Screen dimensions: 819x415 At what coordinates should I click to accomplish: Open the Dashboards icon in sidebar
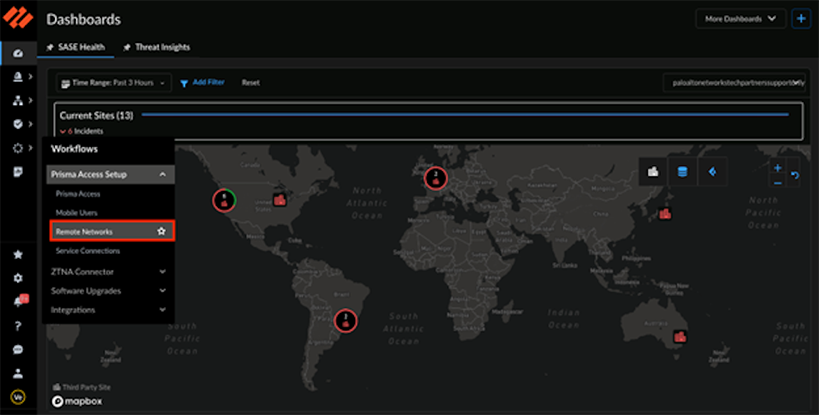pyautogui.click(x=17, y=52)
